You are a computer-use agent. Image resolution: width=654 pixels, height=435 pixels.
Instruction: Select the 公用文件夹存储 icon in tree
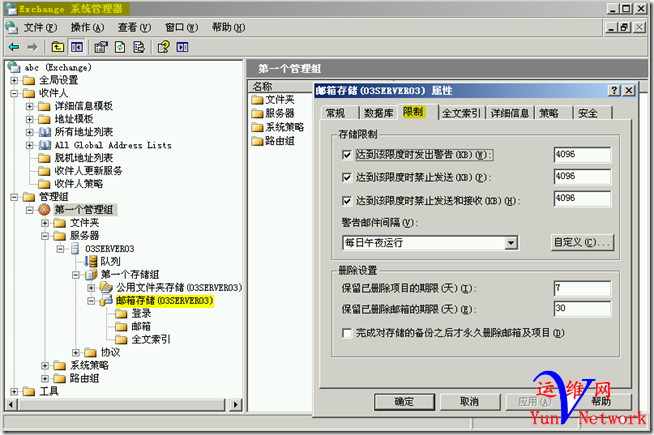(106, 287)
